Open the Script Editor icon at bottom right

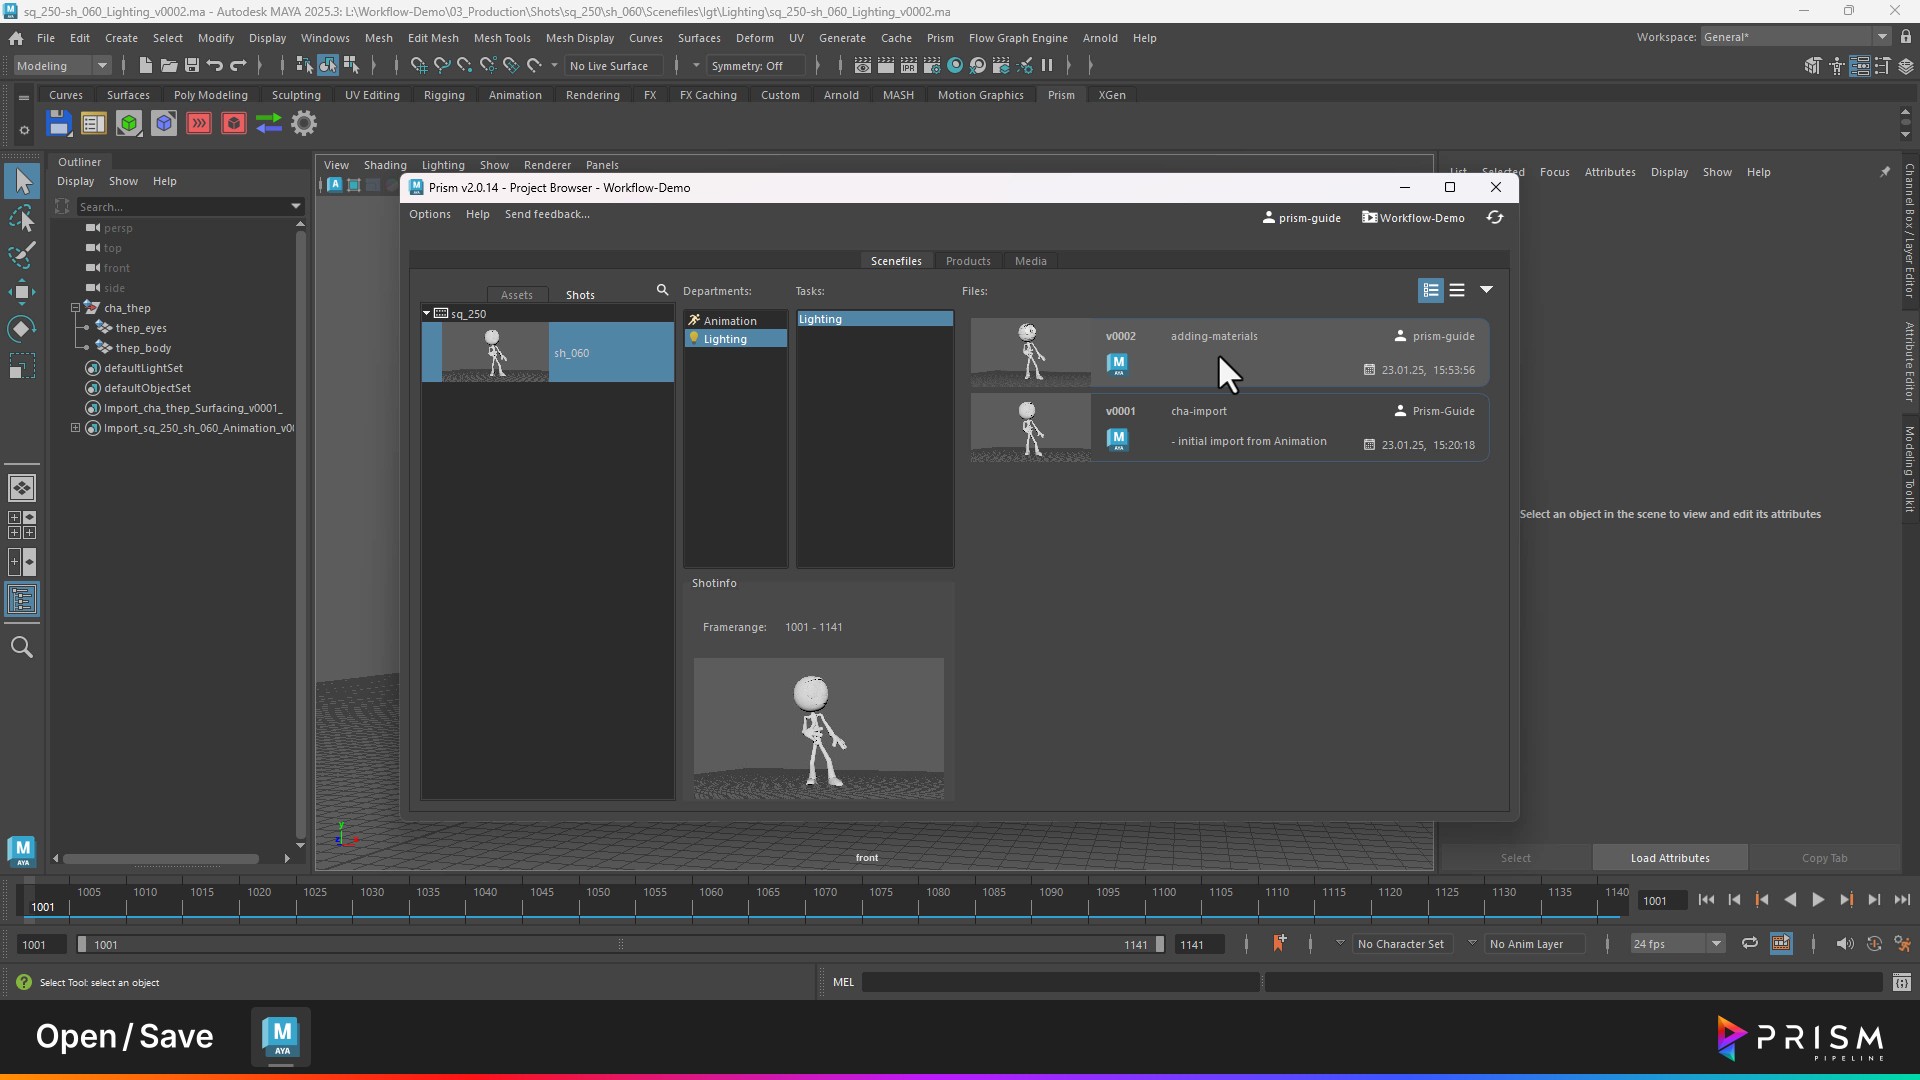coord(1902,982)
